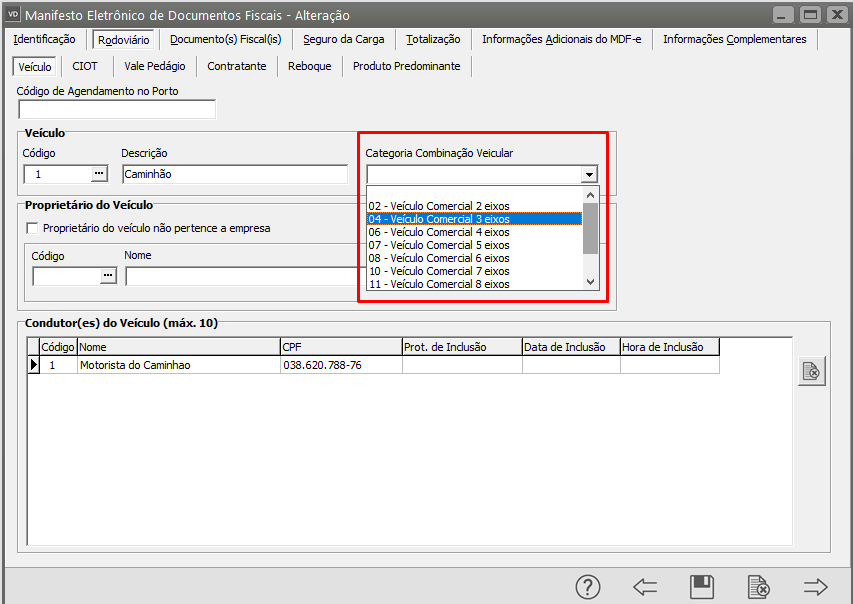853x604 pixels.
Task: Open the help question mark icon
Action: click(x=588, y=587)
